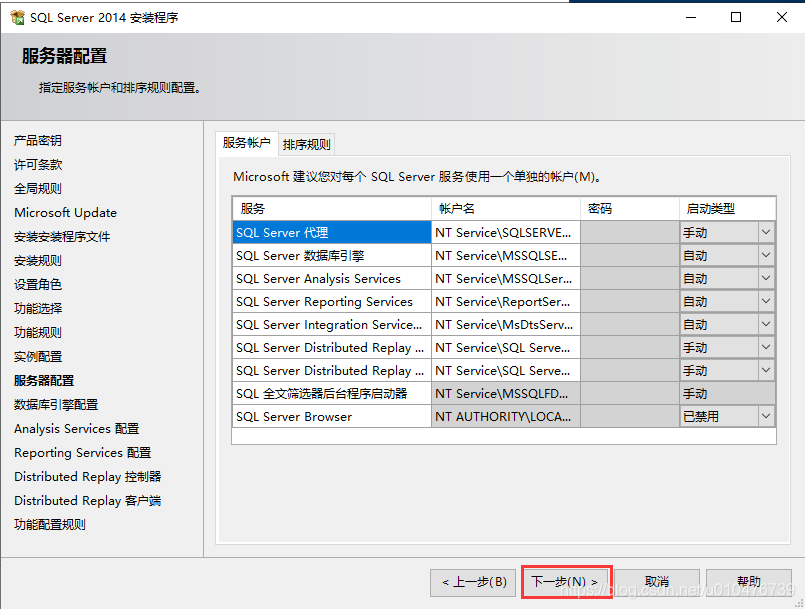Select Reporting Services 配置 step in sidebar

[x=83, y=453]
